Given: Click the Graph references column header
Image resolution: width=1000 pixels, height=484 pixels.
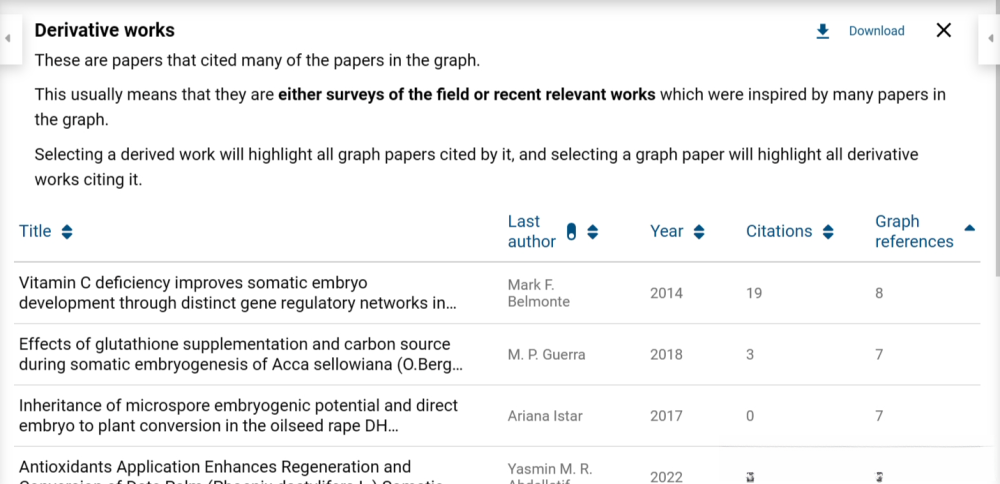Looking at the screenshot, I should [x=913, y=232].
